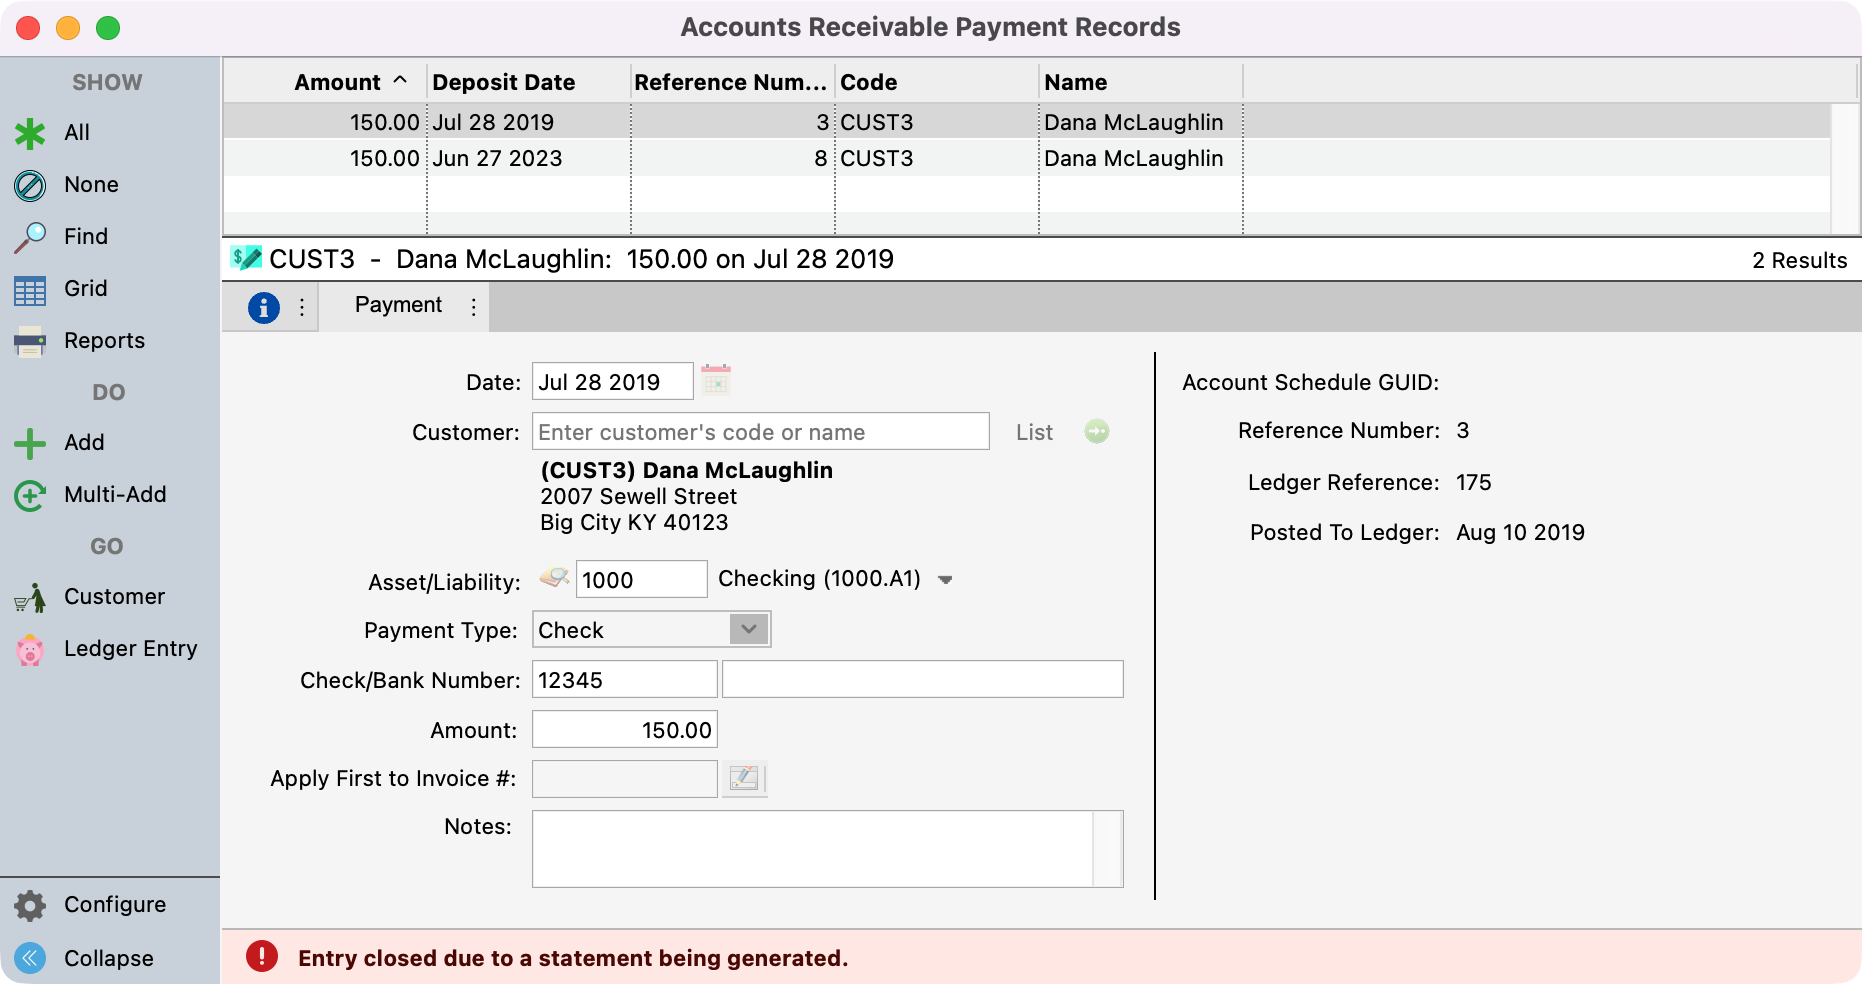
Task: Click the Collapse double-arrow icon
Action: click(x=30, y=958)
